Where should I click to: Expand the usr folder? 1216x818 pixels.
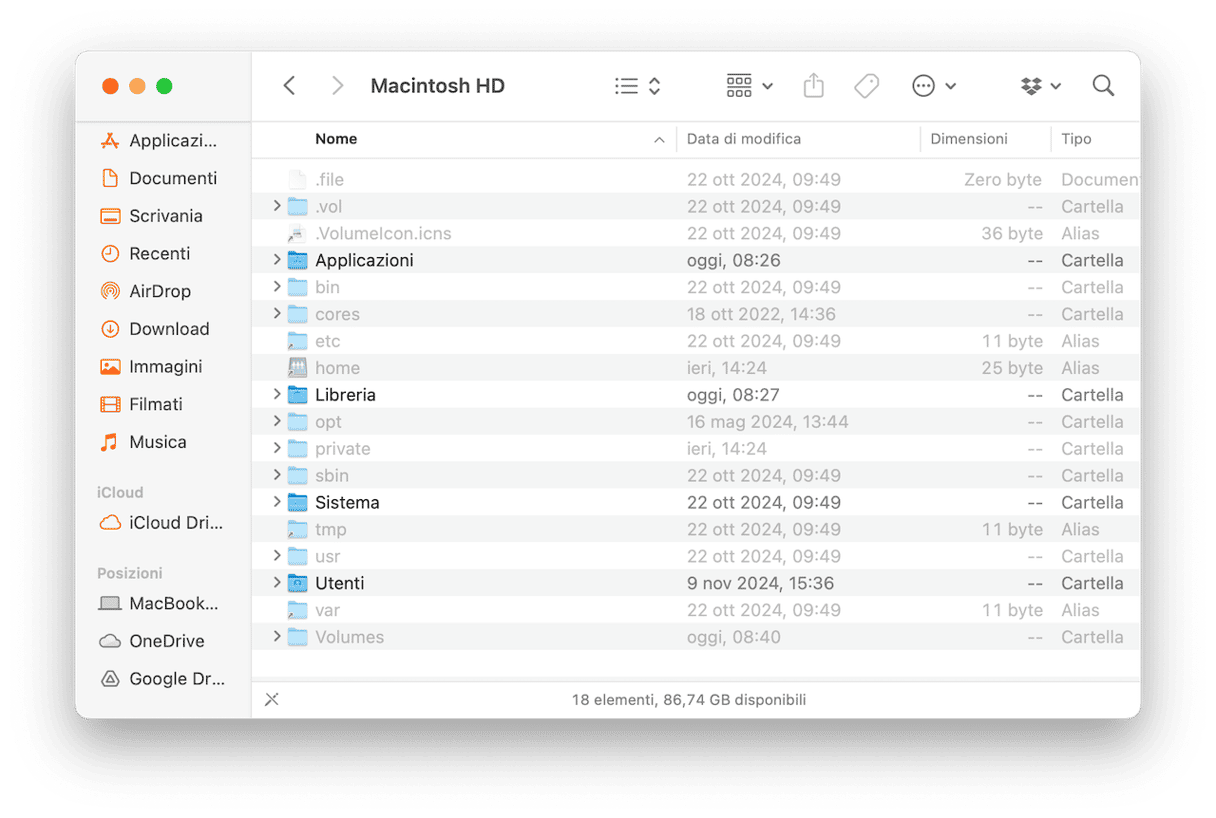coord(277,556)
